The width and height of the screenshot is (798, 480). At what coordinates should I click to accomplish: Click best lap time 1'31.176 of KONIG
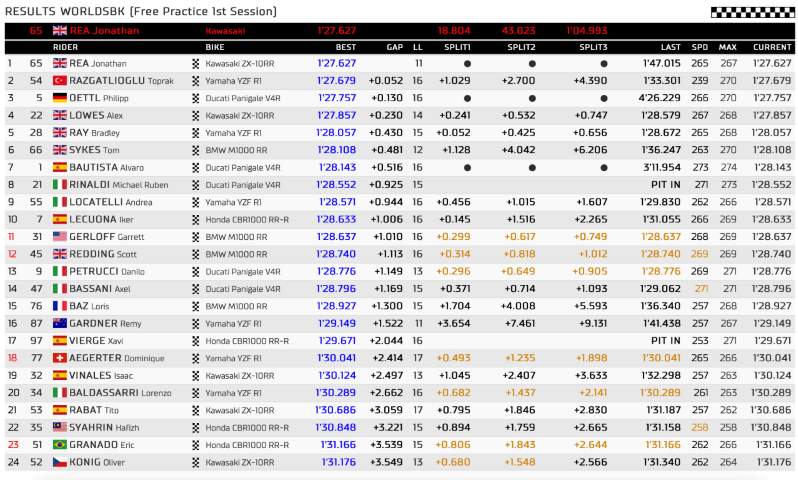(338, 462)
